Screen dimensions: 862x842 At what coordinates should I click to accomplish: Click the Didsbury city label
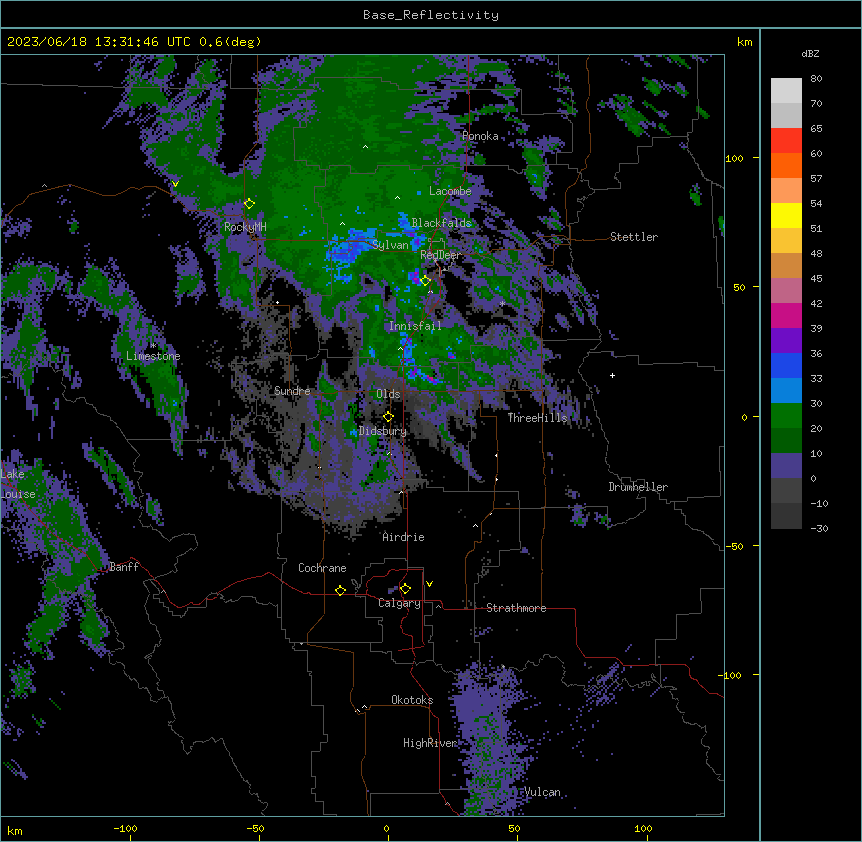(x=383, y=431)
